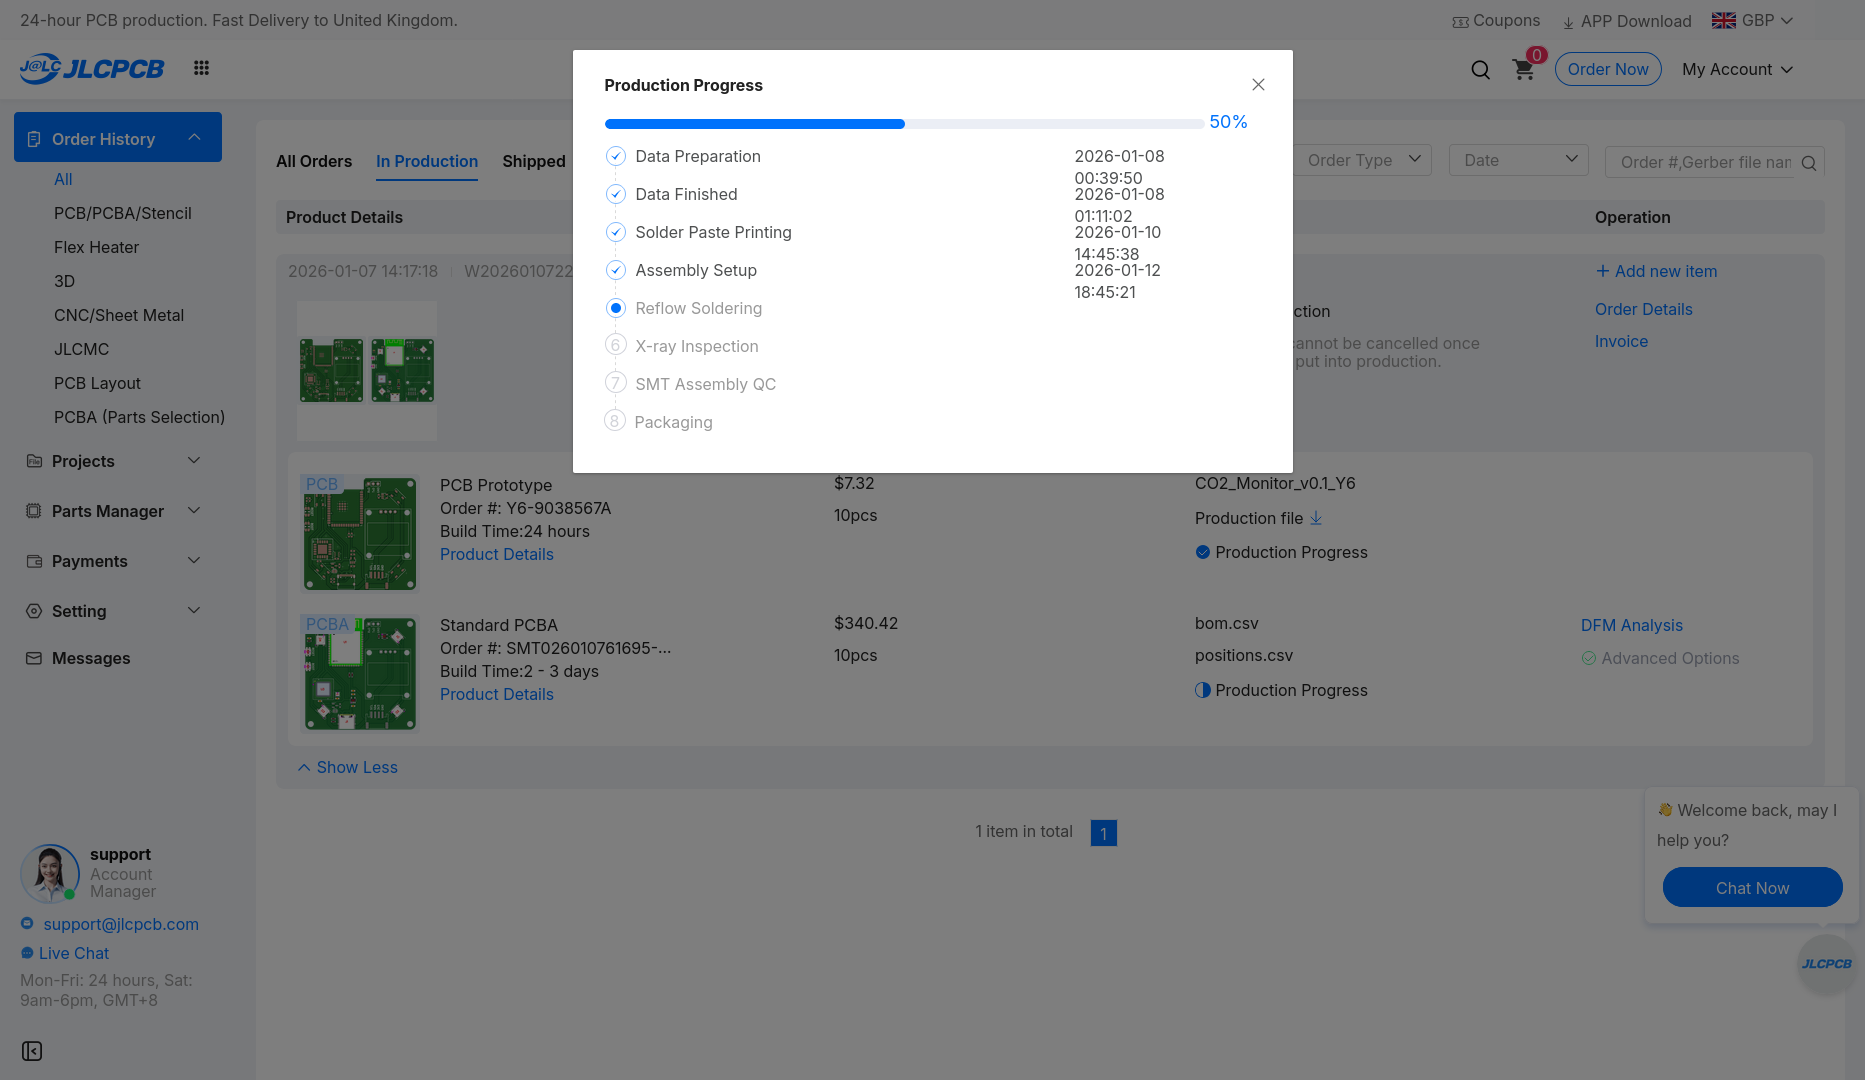Click the JLCPCB logo in header

[x=92, y=68]
